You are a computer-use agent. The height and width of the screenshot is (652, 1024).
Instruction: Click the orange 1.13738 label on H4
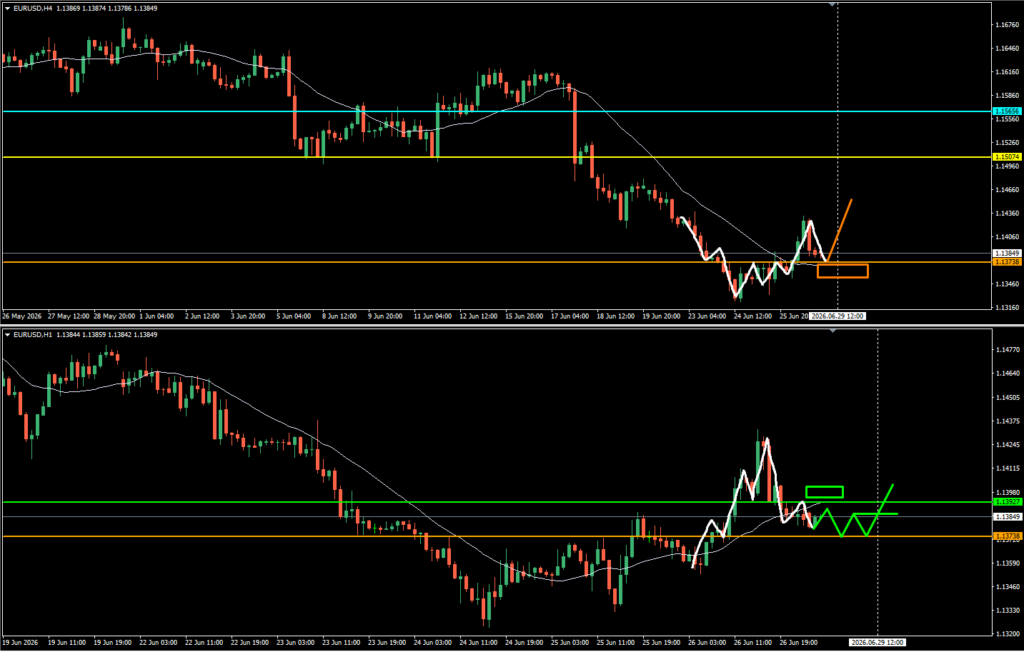[x=1006, y=262]
